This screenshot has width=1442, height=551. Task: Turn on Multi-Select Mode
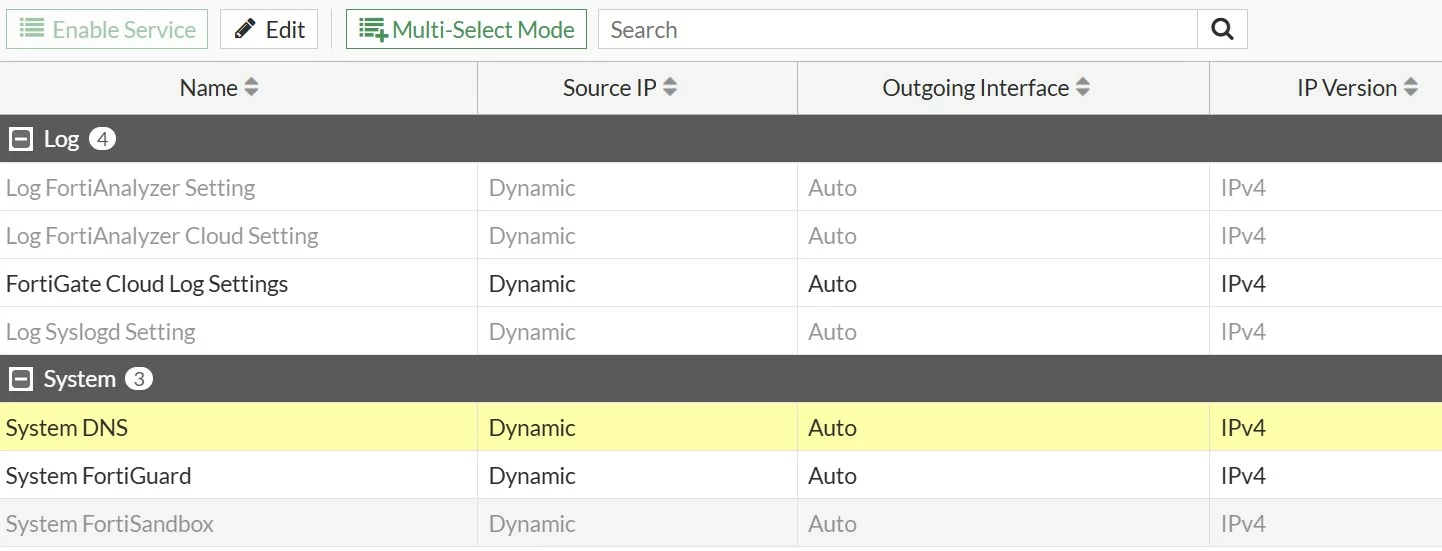466,30
